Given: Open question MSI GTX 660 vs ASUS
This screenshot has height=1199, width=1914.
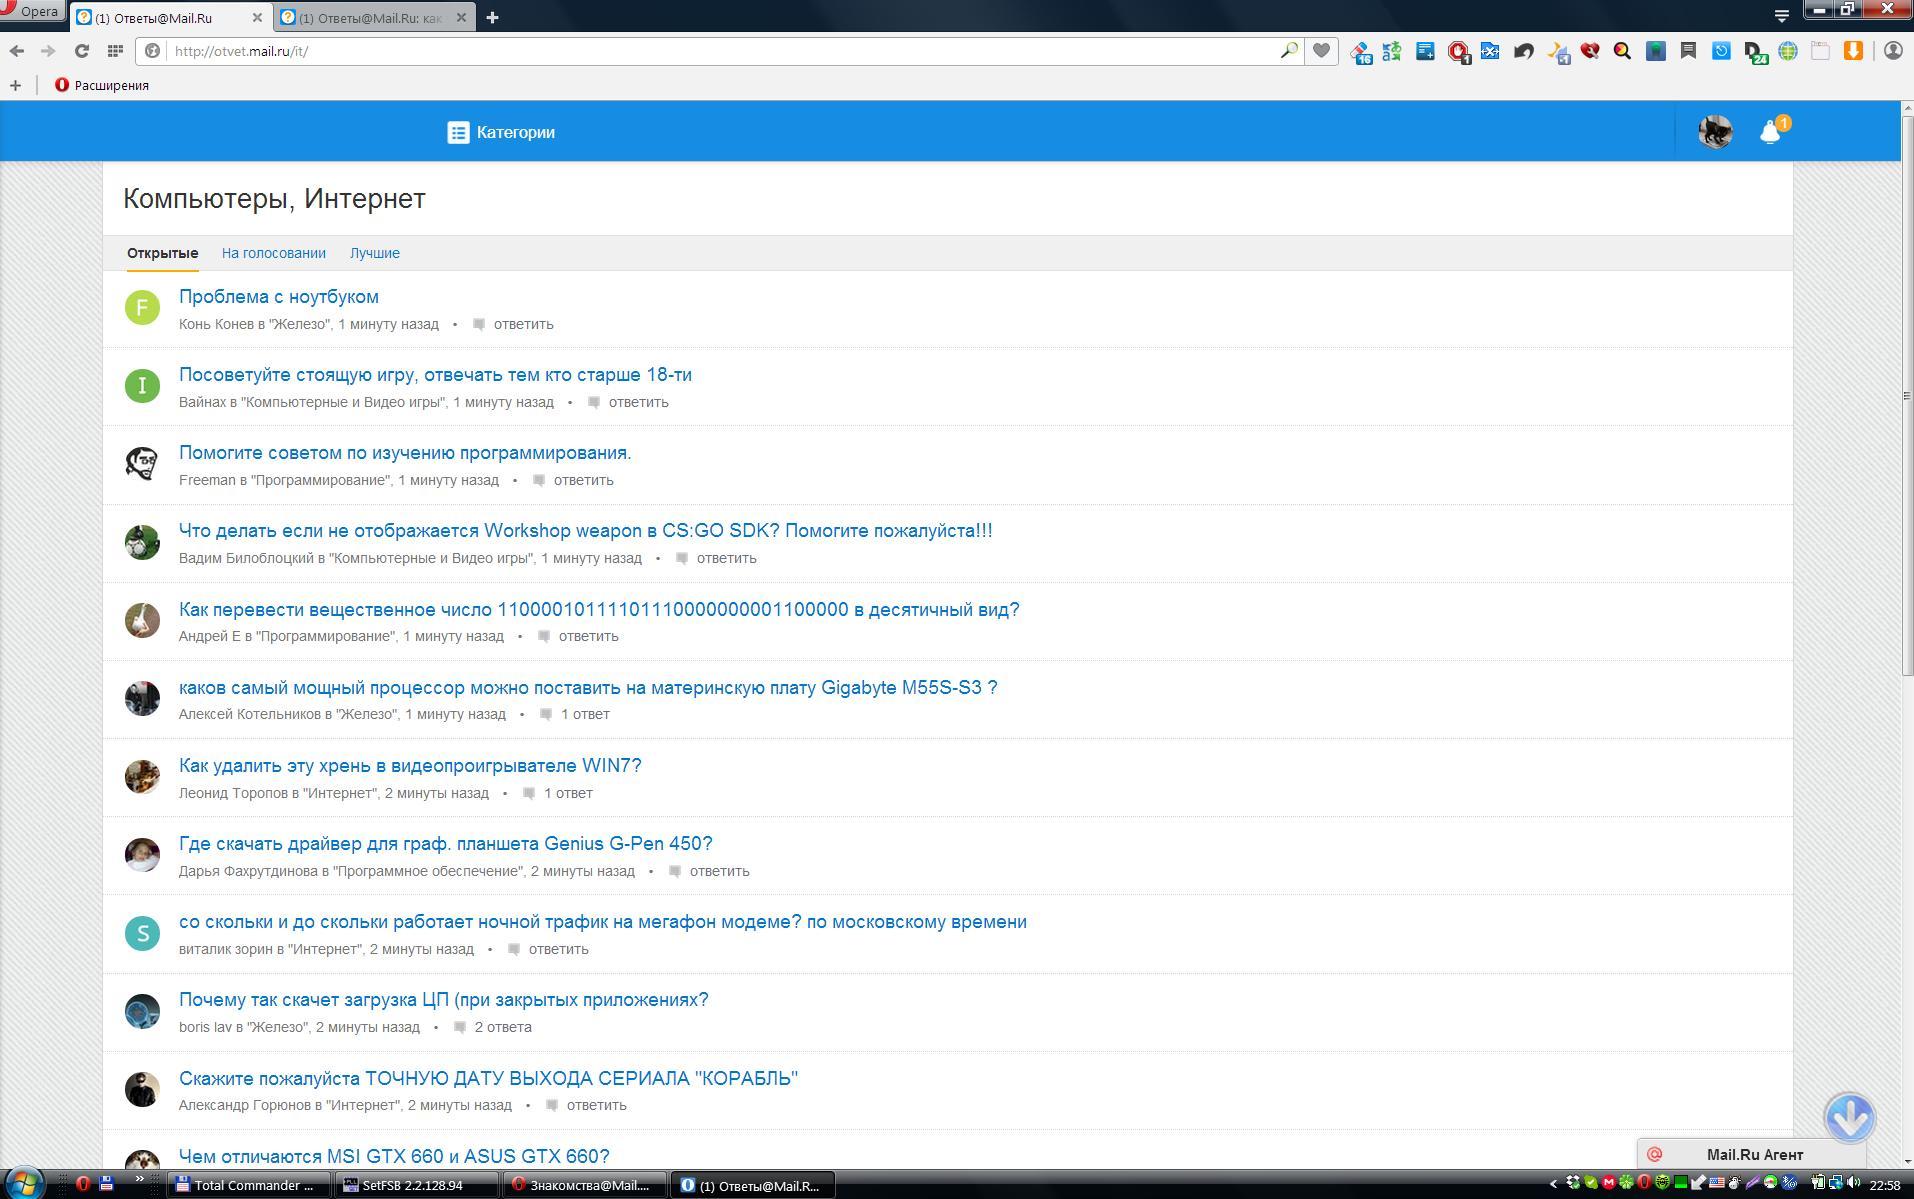Looking at the screenshot, I should [394, 1156].
